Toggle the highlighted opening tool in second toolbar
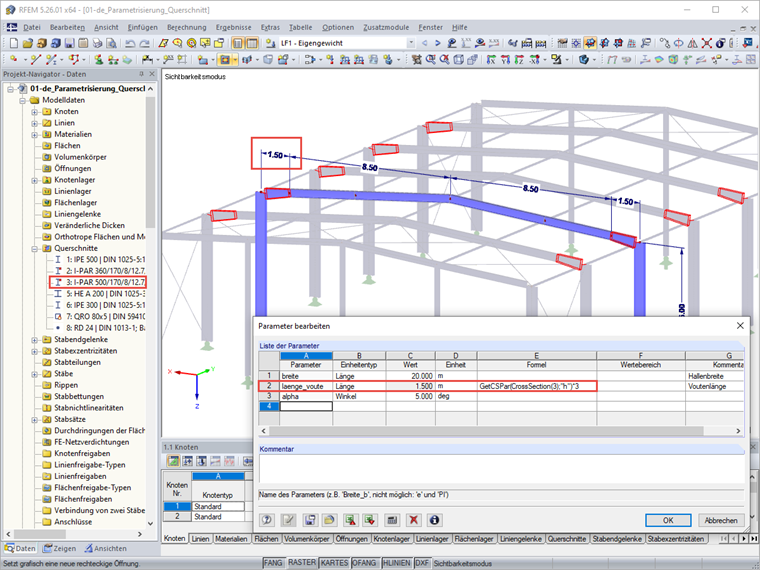Screen dimensions: 760x570 tap(224, 60)
